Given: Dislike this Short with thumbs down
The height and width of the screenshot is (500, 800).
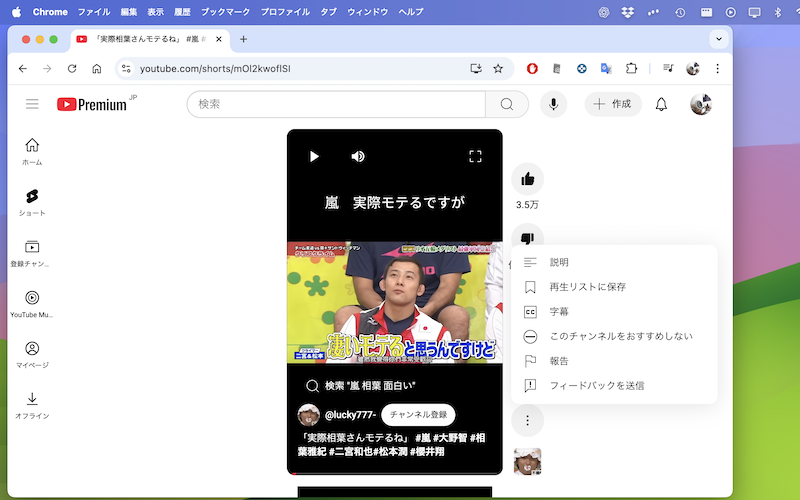Looking at the screenshot, I should point(528,236).
